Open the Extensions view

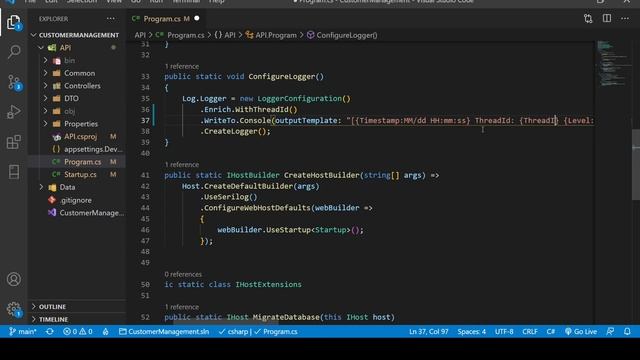[14, 142]
